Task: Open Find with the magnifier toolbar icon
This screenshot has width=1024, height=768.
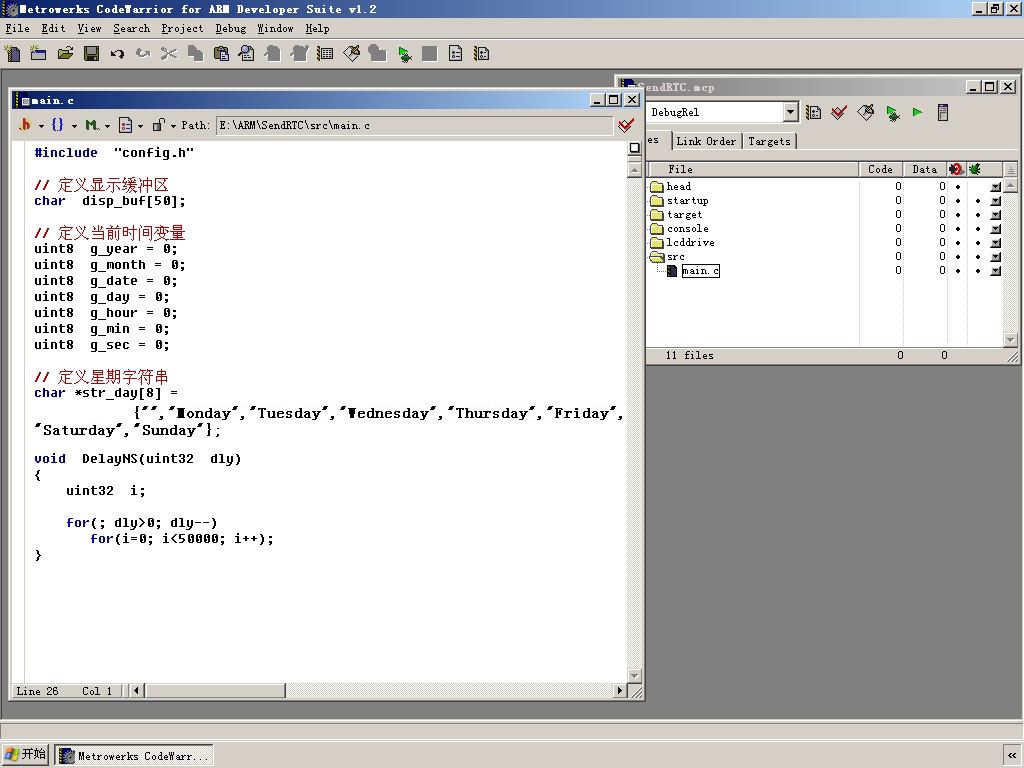Action: tap(247, 54)
